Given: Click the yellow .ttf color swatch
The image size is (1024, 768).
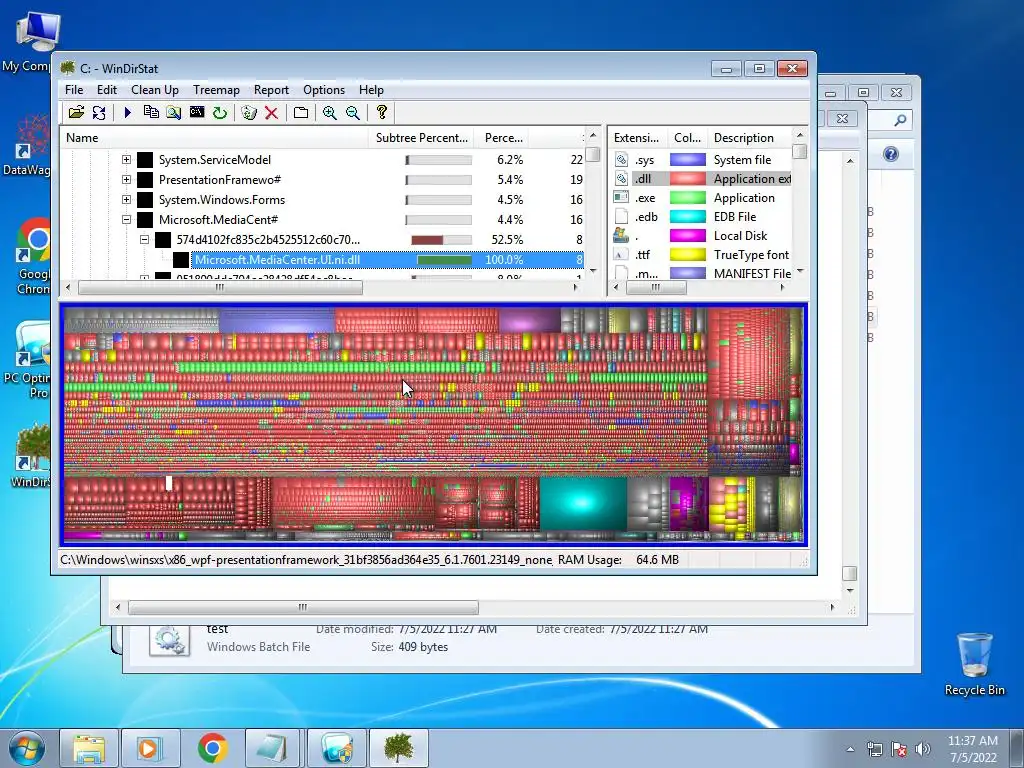Looking at the screenshot, I should [688, 254].
